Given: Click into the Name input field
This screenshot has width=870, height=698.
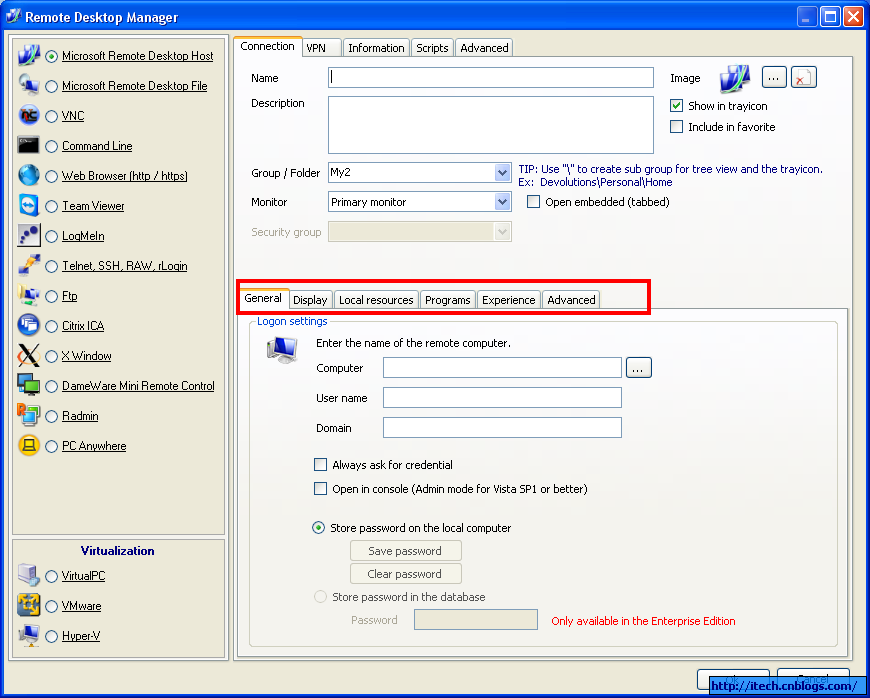Looking at the screenshot, I should click(491, 78).
